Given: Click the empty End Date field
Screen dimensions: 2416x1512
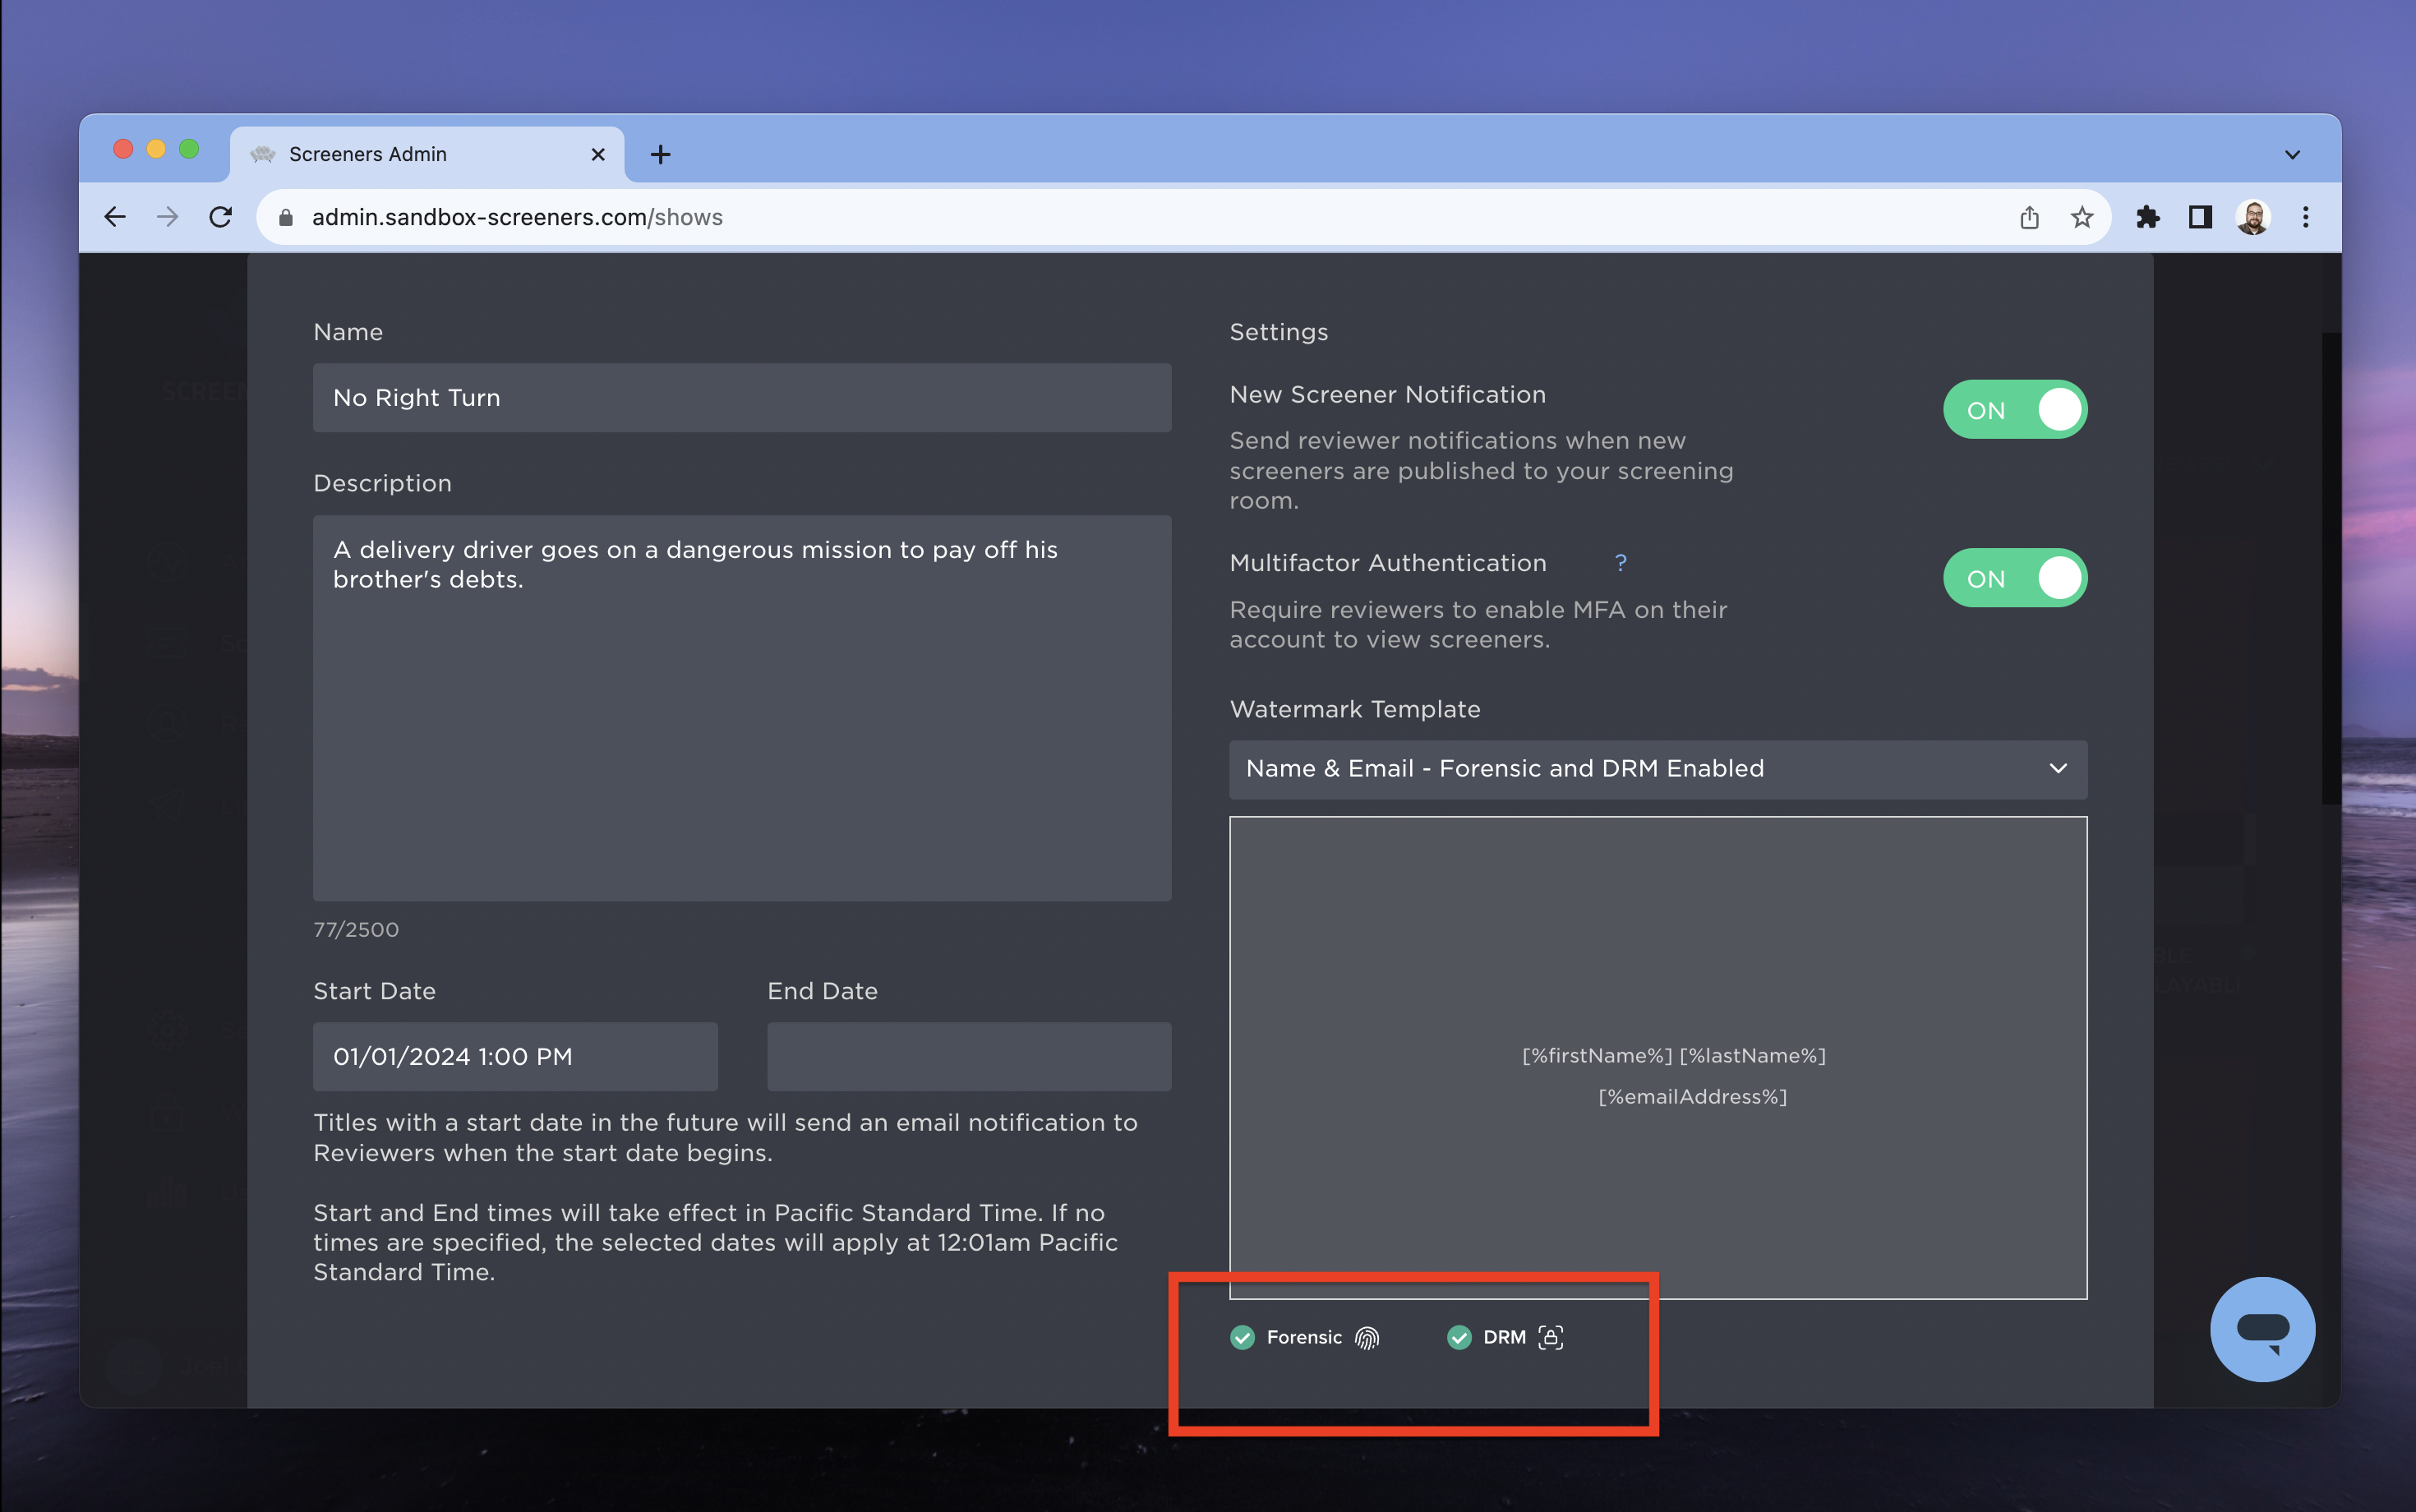Looking at the screenshot, I should tap(967, 1056).
